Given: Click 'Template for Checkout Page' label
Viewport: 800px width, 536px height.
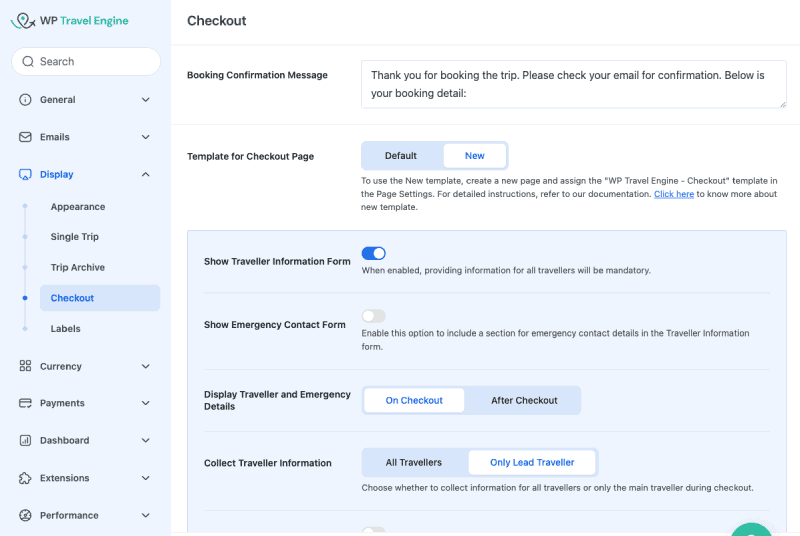Looking at the screenshot, I should click(x=250, y=157).
